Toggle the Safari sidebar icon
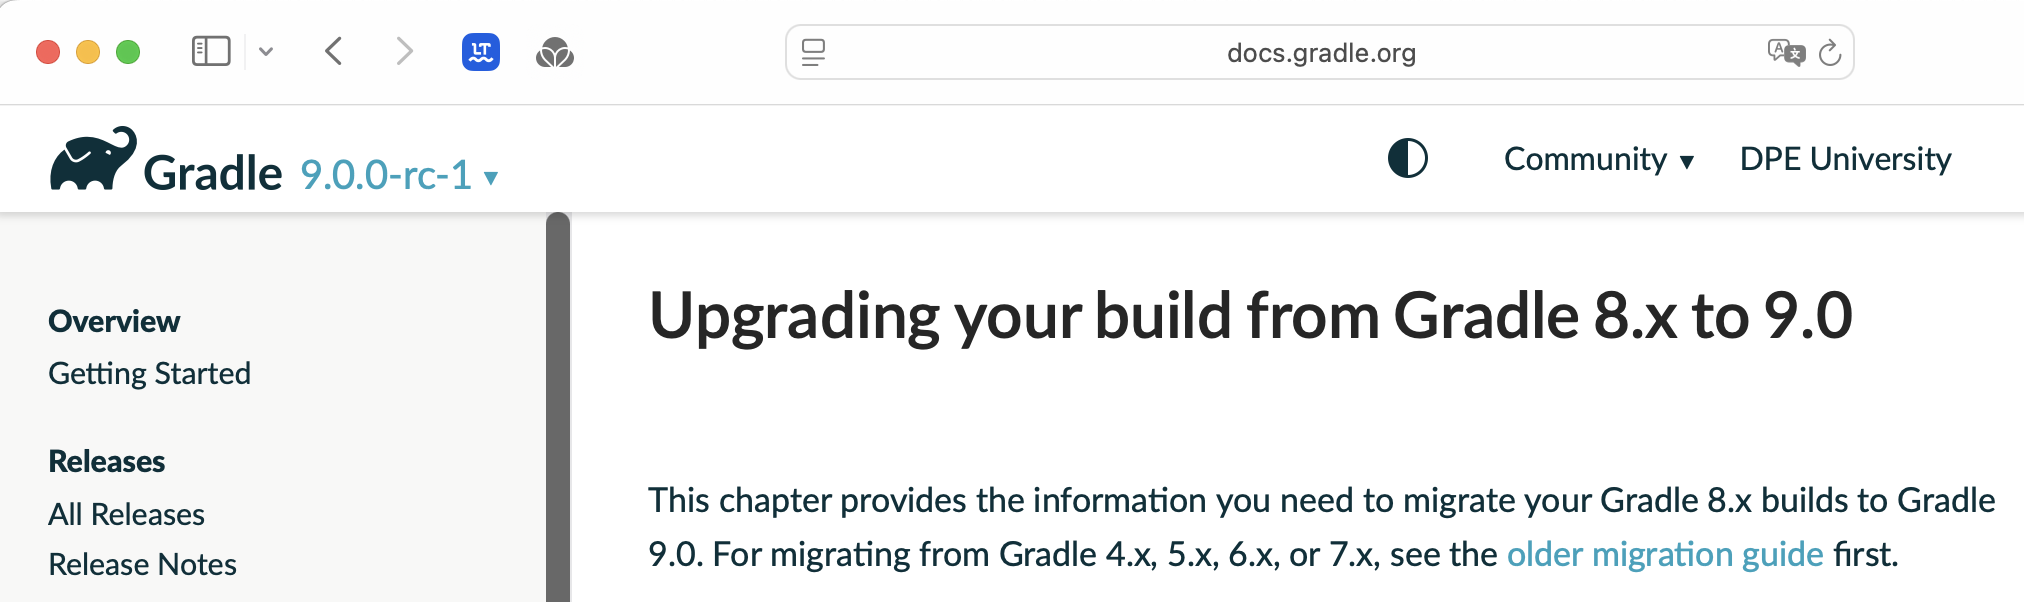 pyautogui.click(x=211, y=51)
